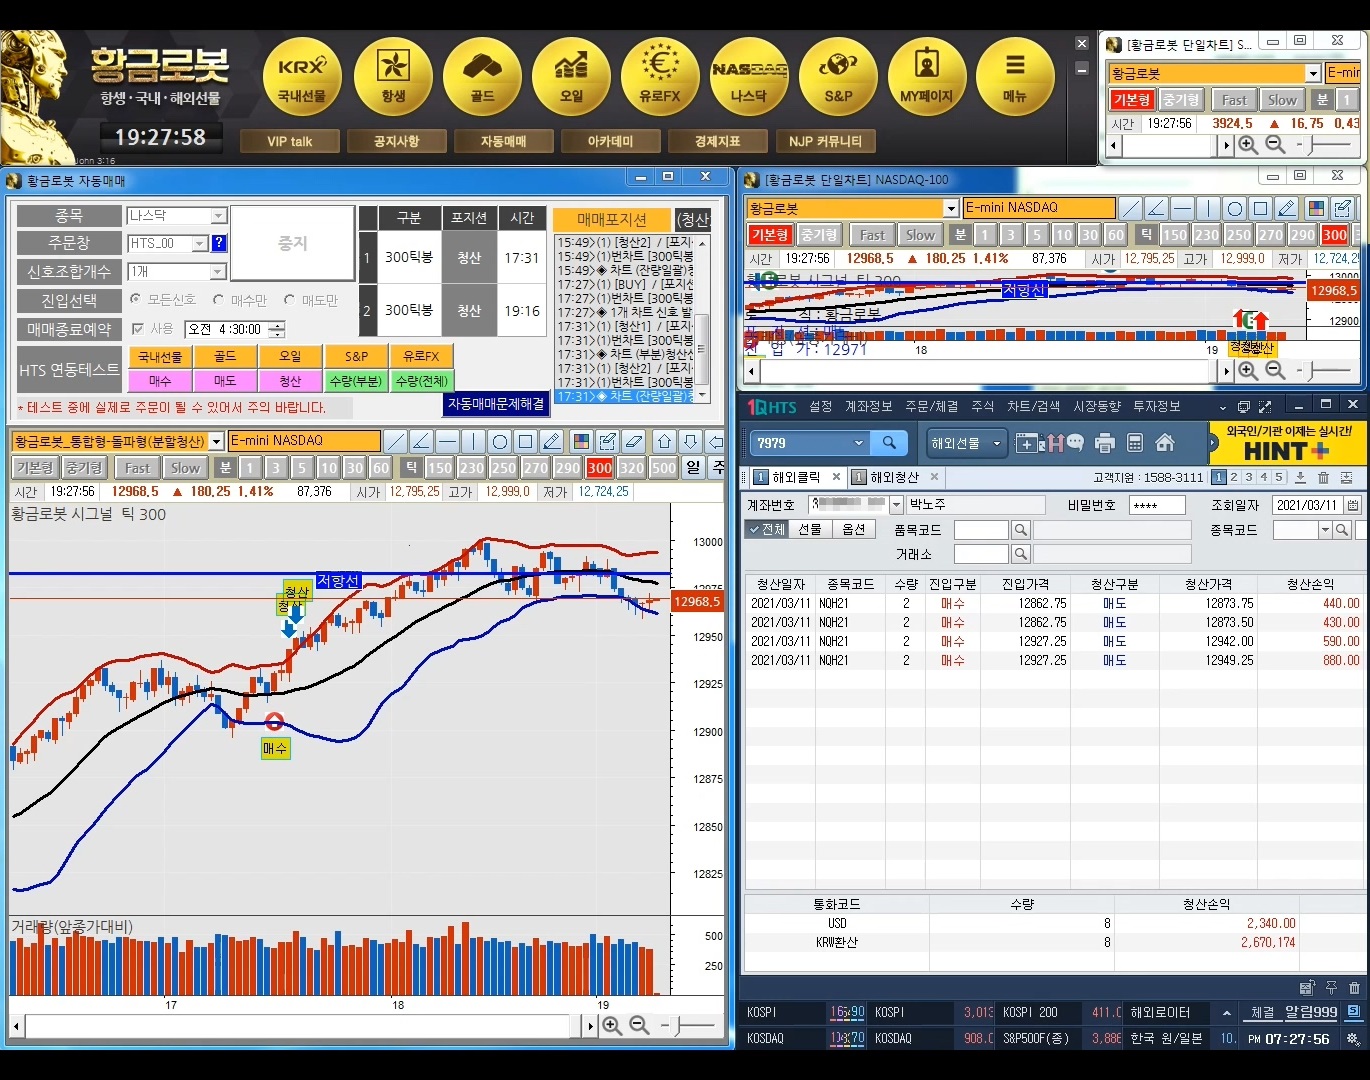1370x1080 pixels.
Task: Click the printer icon in 1QHTS toolbar
Action: coord(1105,442)
